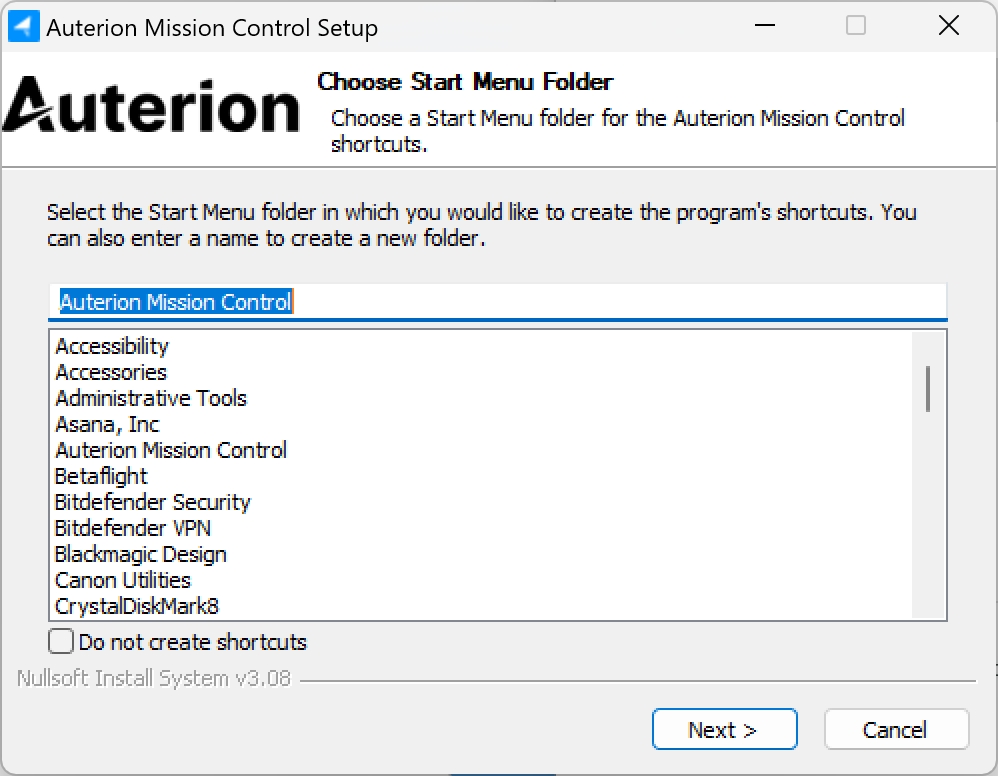The height and width of the screenshot is (776, 998).
Task: Select Asana, Inc folder
Action: pyautogui.click(x=107, y=425)
